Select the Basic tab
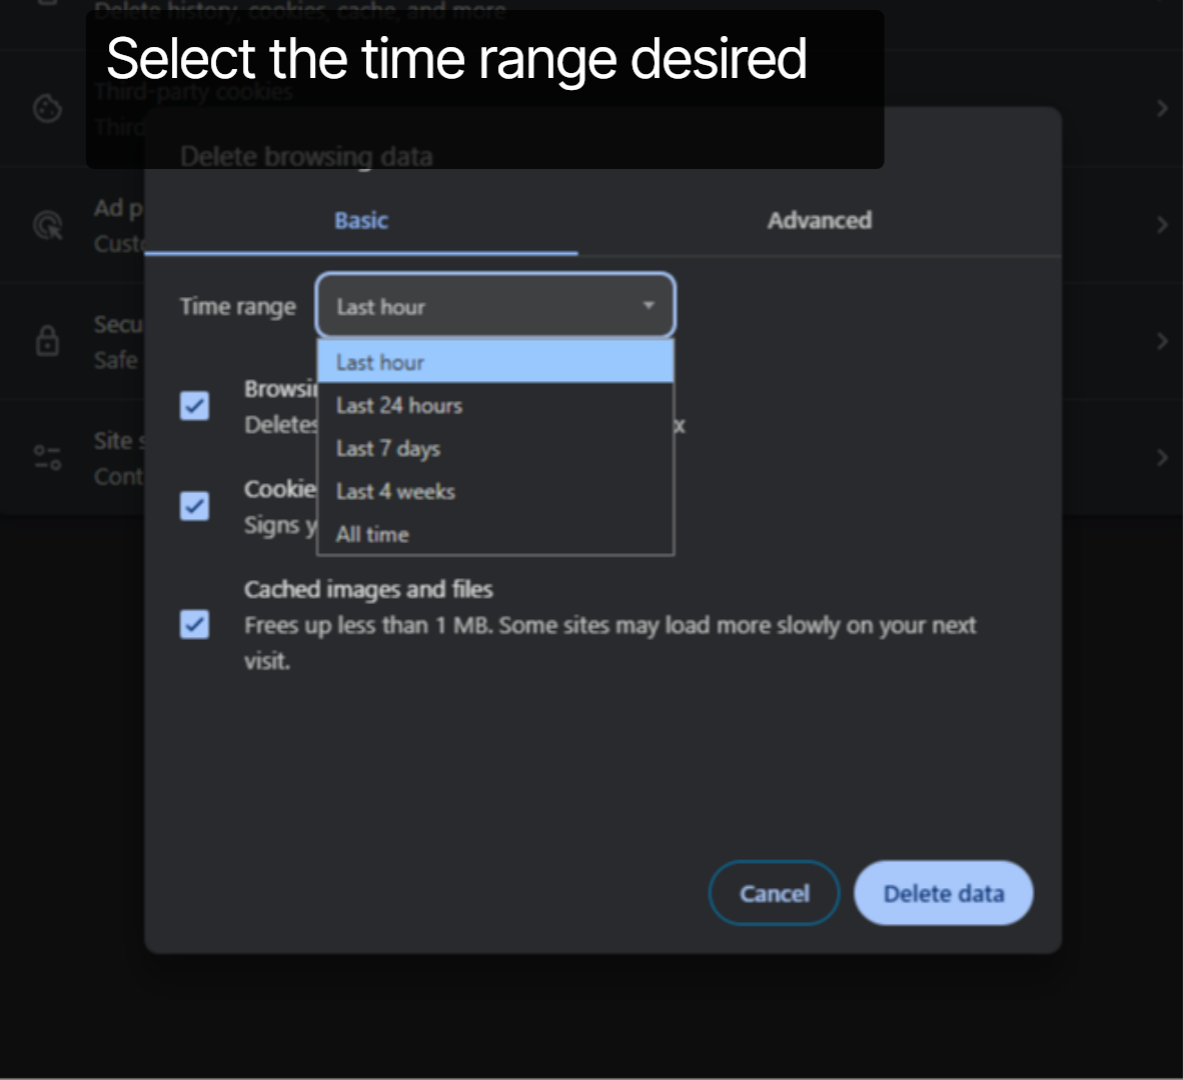The height and width of the screenshot is (1080, 1183). pos(361,220)
